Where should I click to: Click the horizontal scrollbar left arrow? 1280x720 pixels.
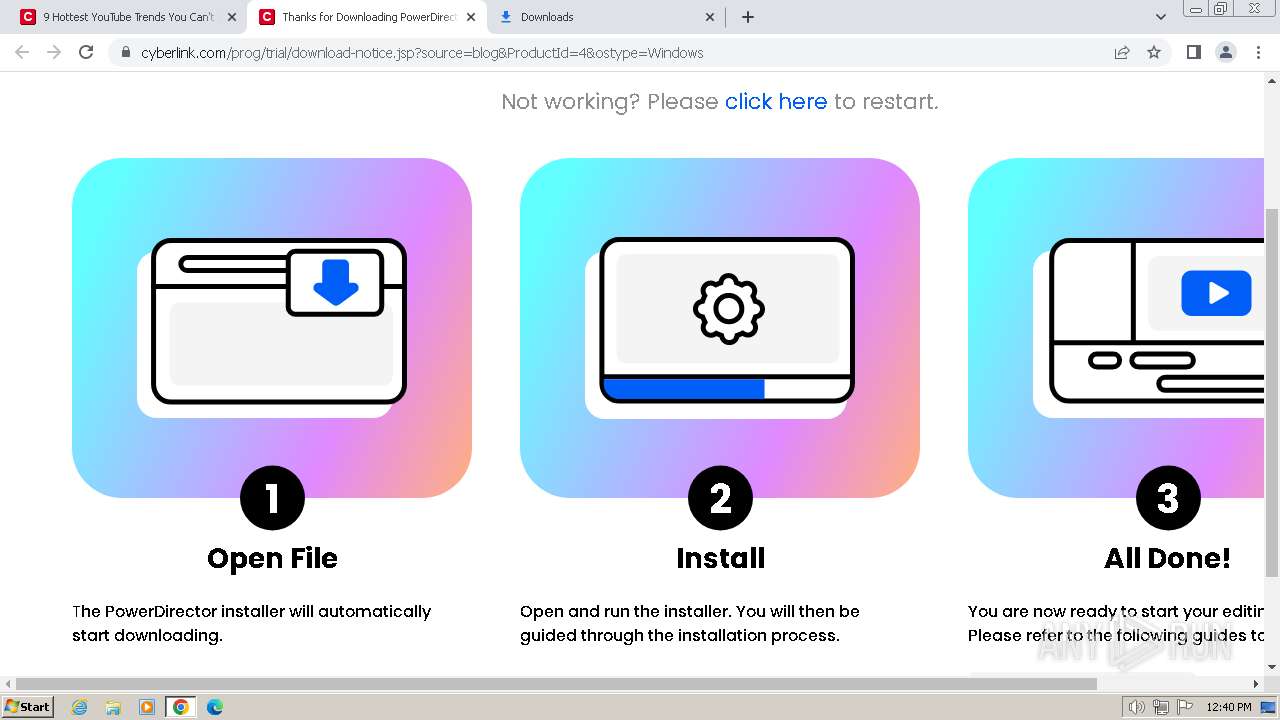click(8, 684)
